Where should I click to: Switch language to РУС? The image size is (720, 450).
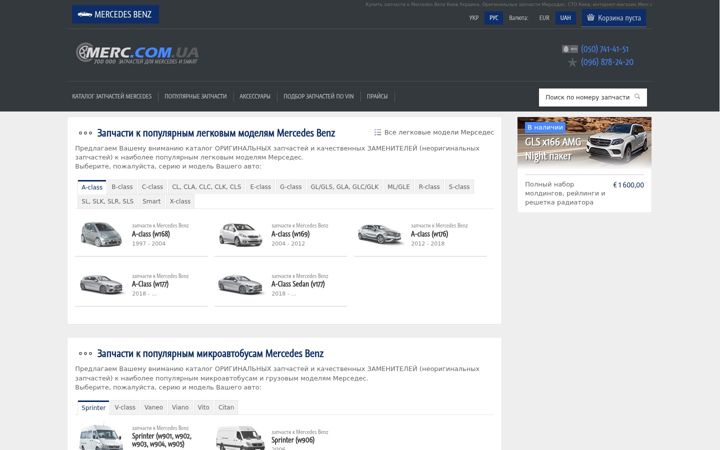(494, 18)
